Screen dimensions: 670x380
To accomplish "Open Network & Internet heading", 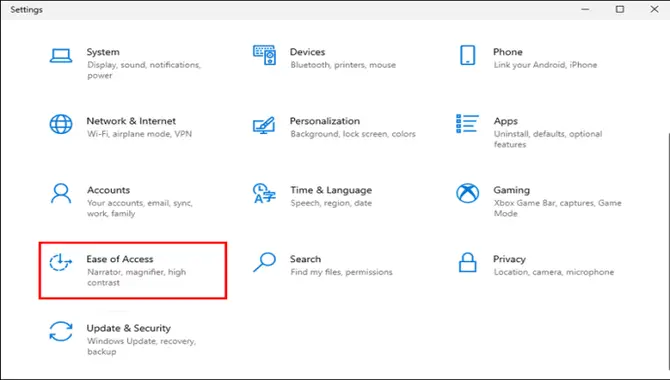I will 131,121.
